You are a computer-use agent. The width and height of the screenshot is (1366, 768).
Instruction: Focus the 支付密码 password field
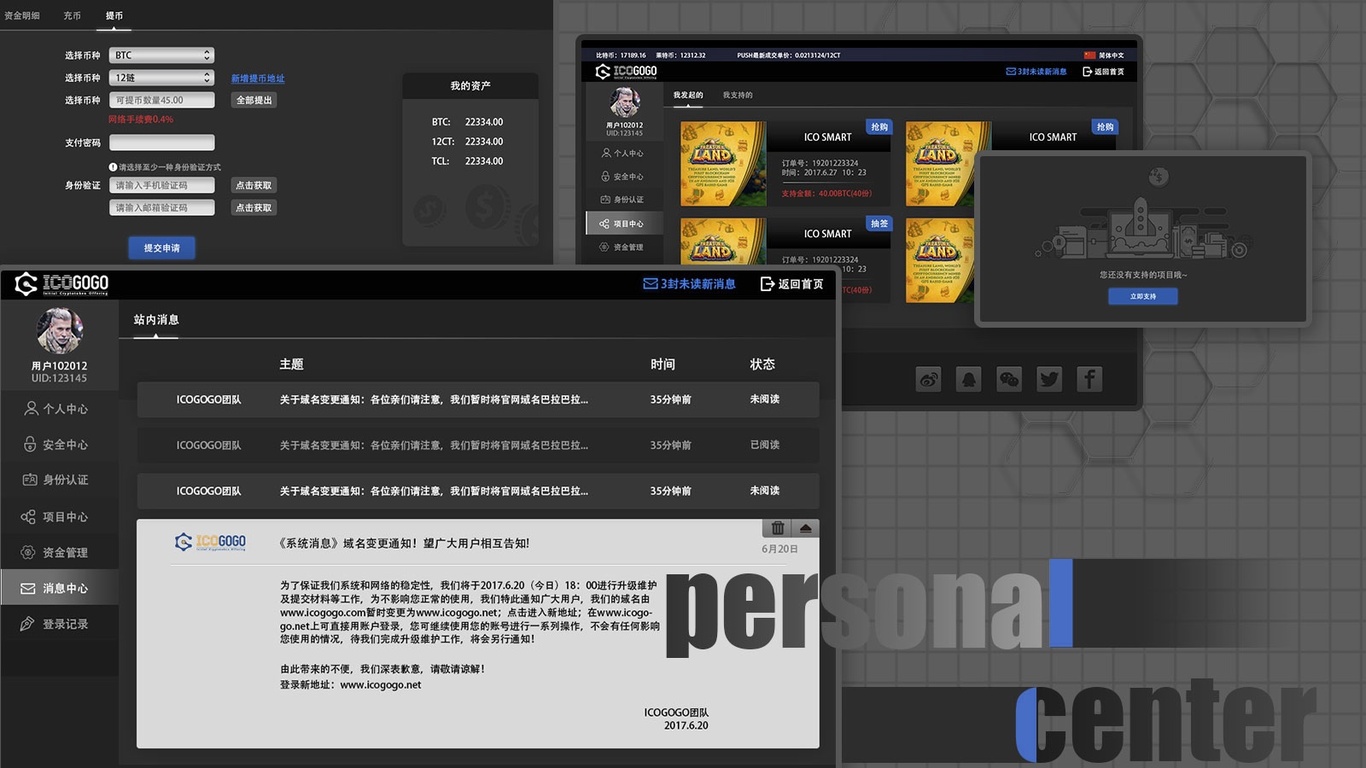[162, 143]
